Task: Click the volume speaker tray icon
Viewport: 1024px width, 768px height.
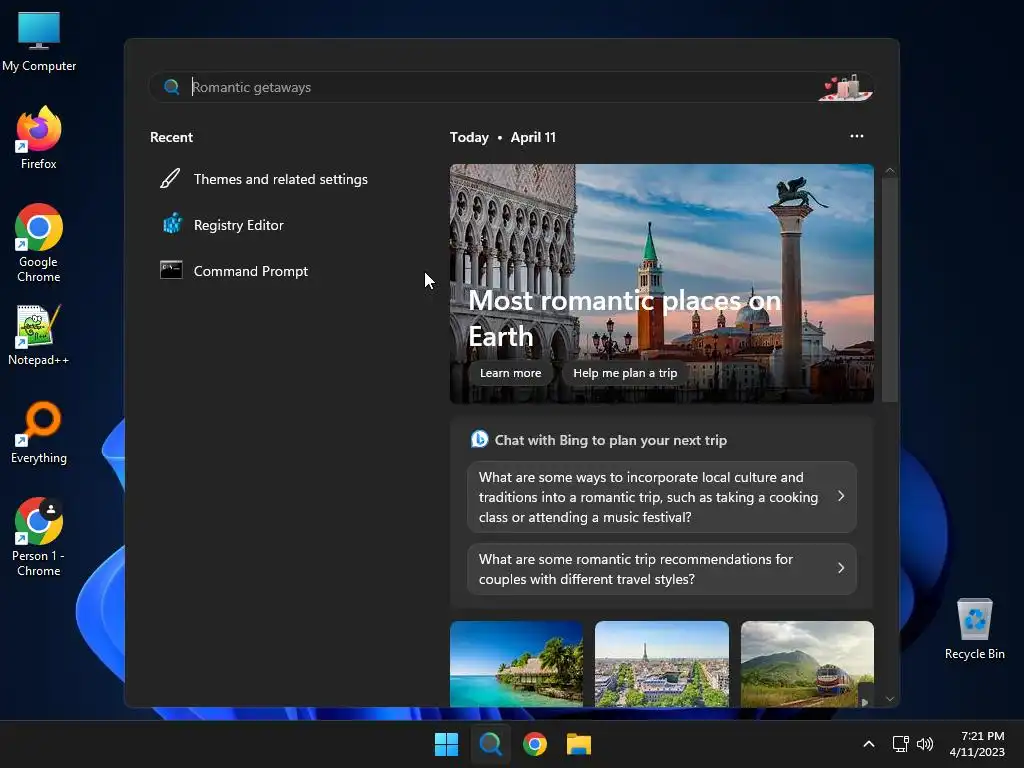Action: (x=925, y=744)
